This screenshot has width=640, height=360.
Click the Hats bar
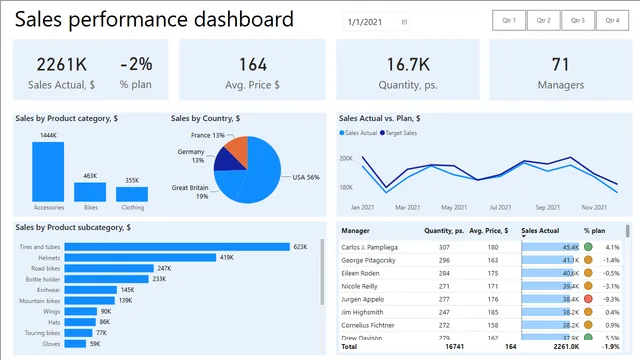(80, 322)
